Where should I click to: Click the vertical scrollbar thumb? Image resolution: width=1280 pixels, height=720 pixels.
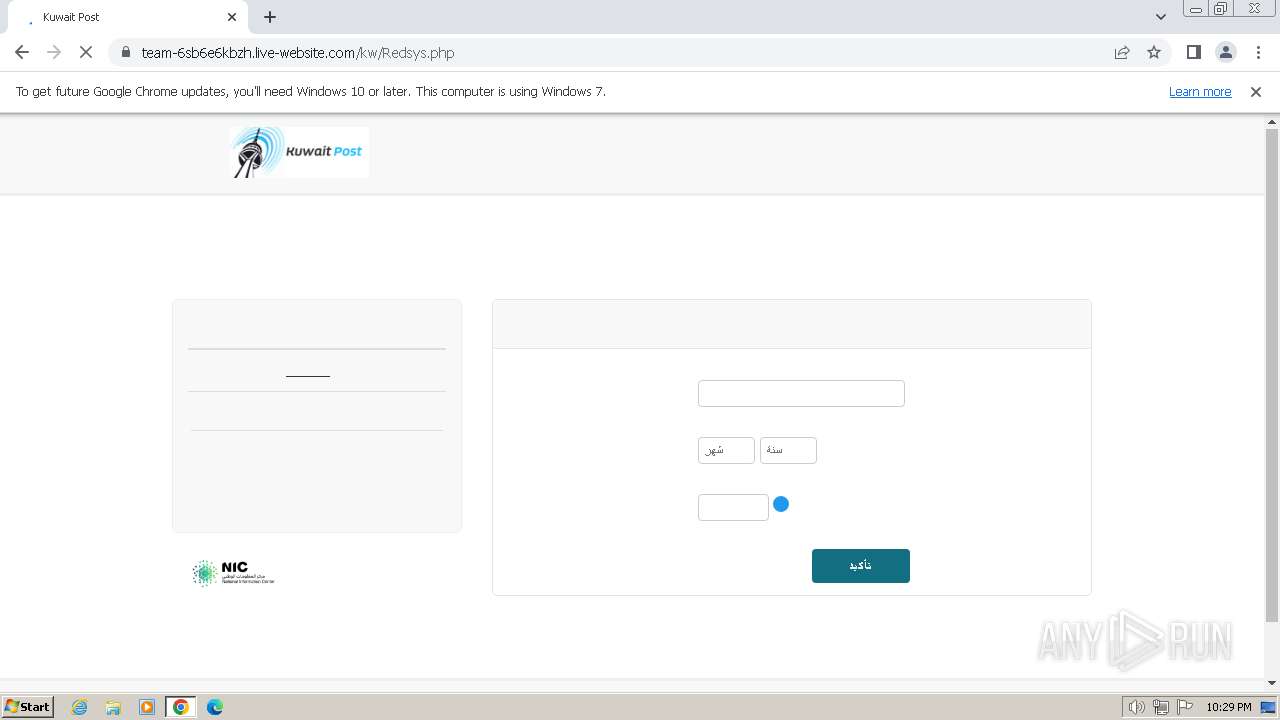tap(1272, 375)
